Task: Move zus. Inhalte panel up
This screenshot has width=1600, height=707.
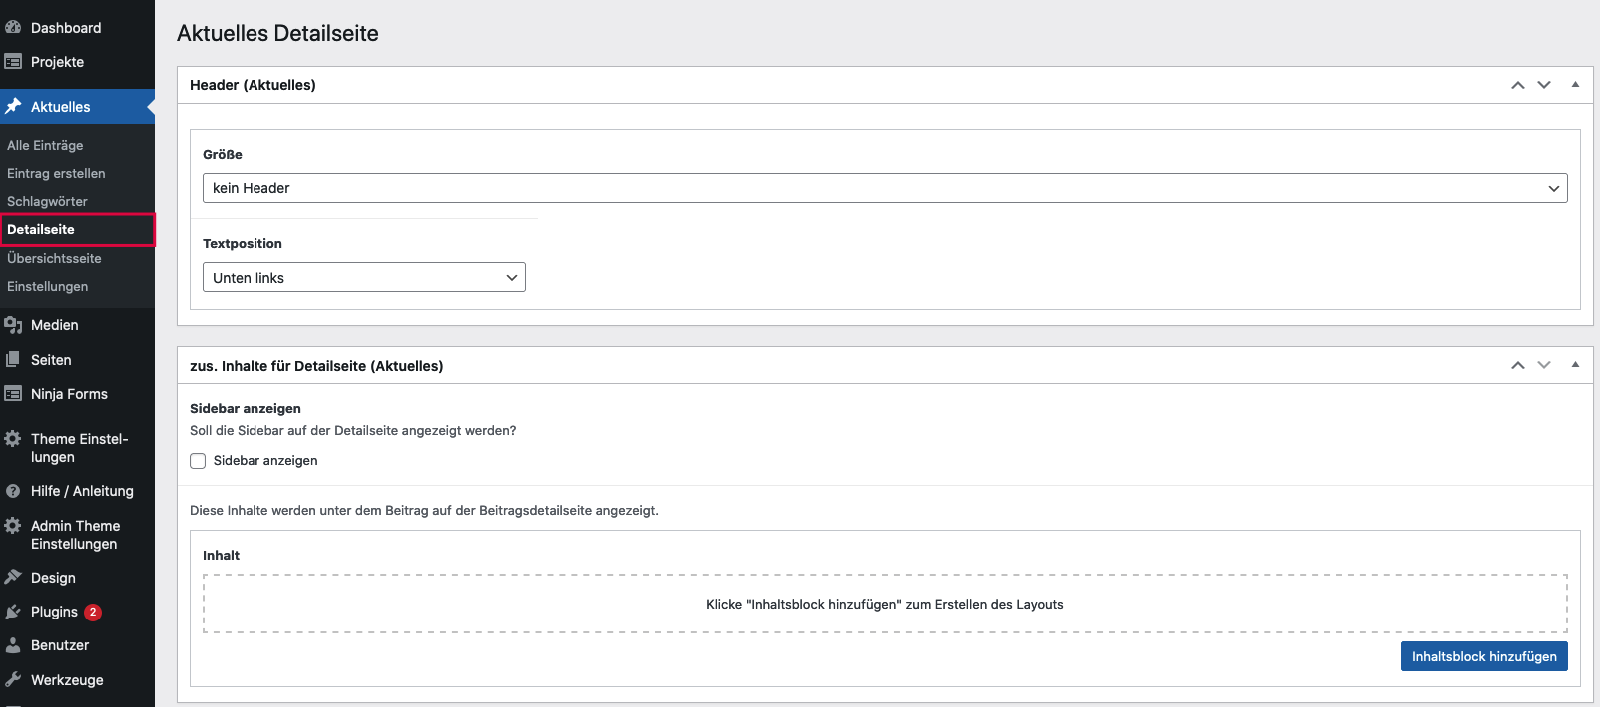Action: pyautogui.click(x=1517, y=366)
